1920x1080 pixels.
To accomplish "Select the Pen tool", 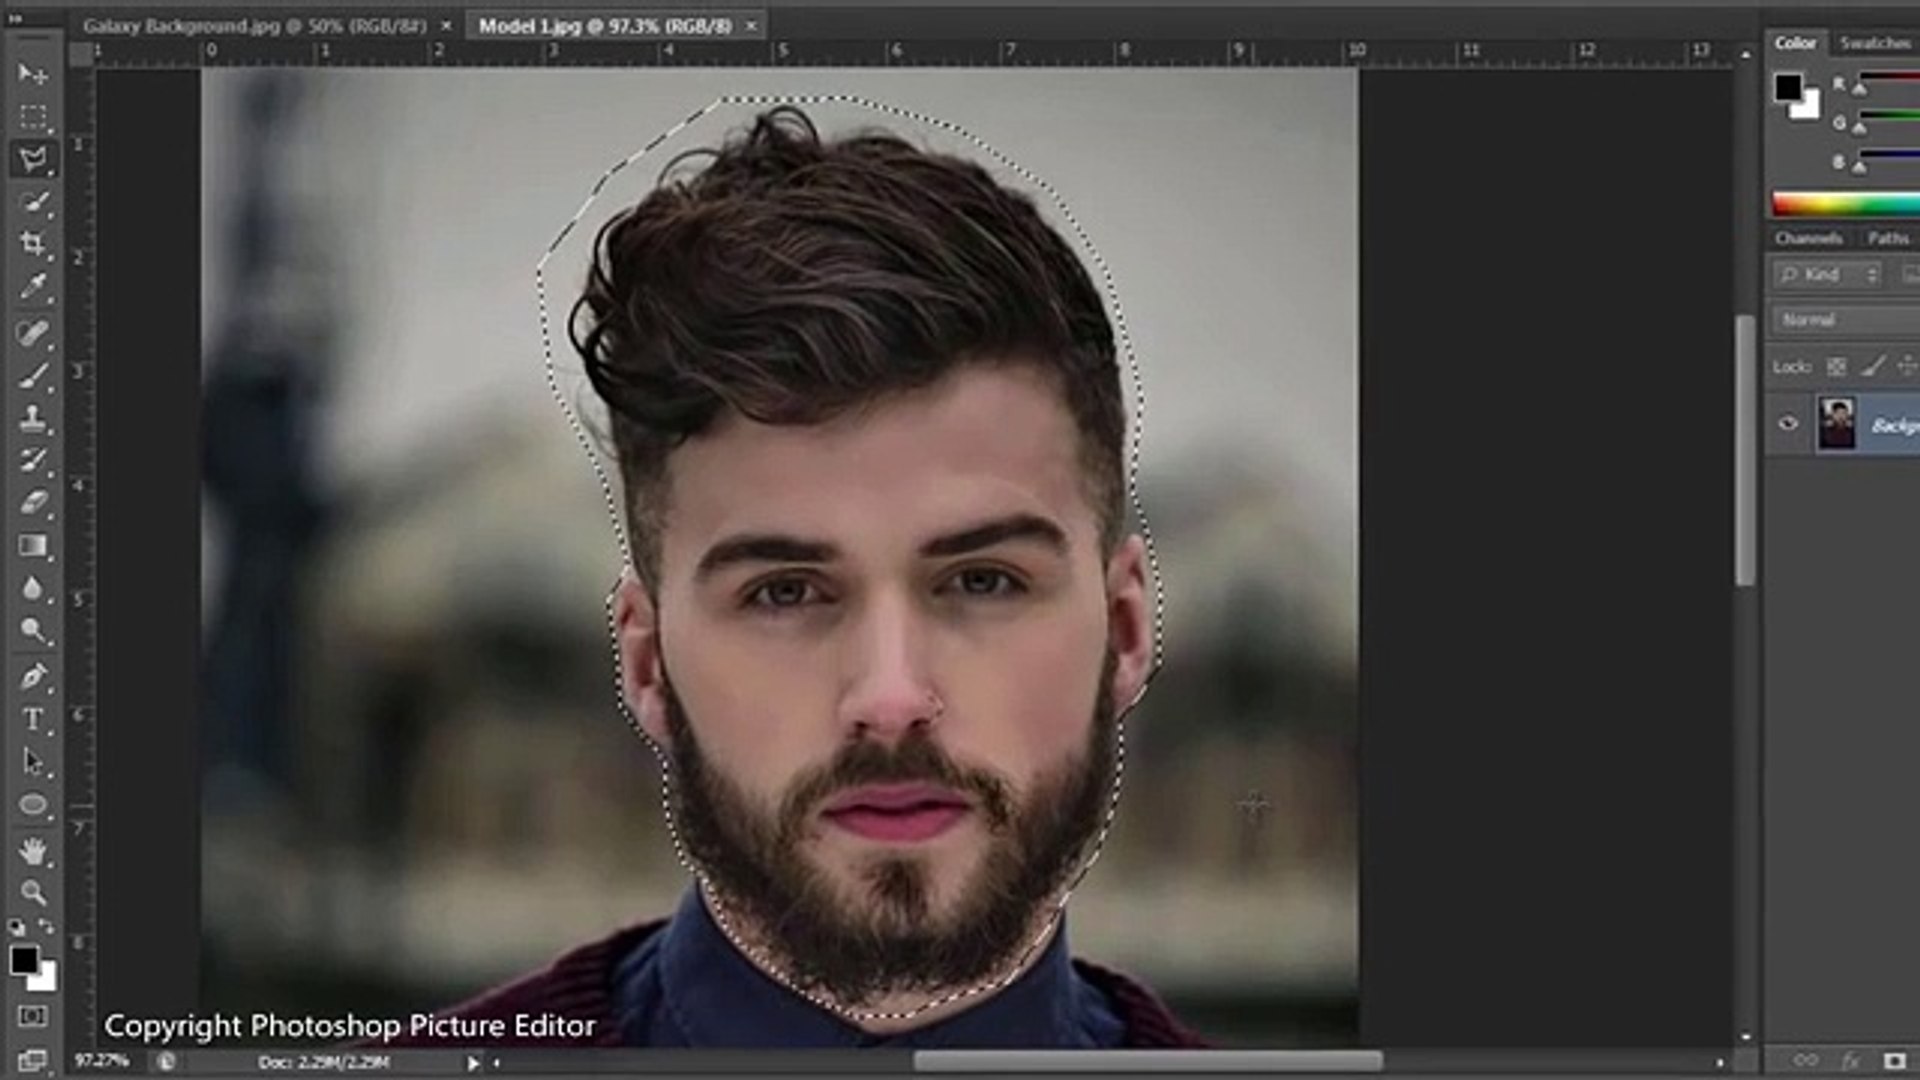I will (33, 676).
